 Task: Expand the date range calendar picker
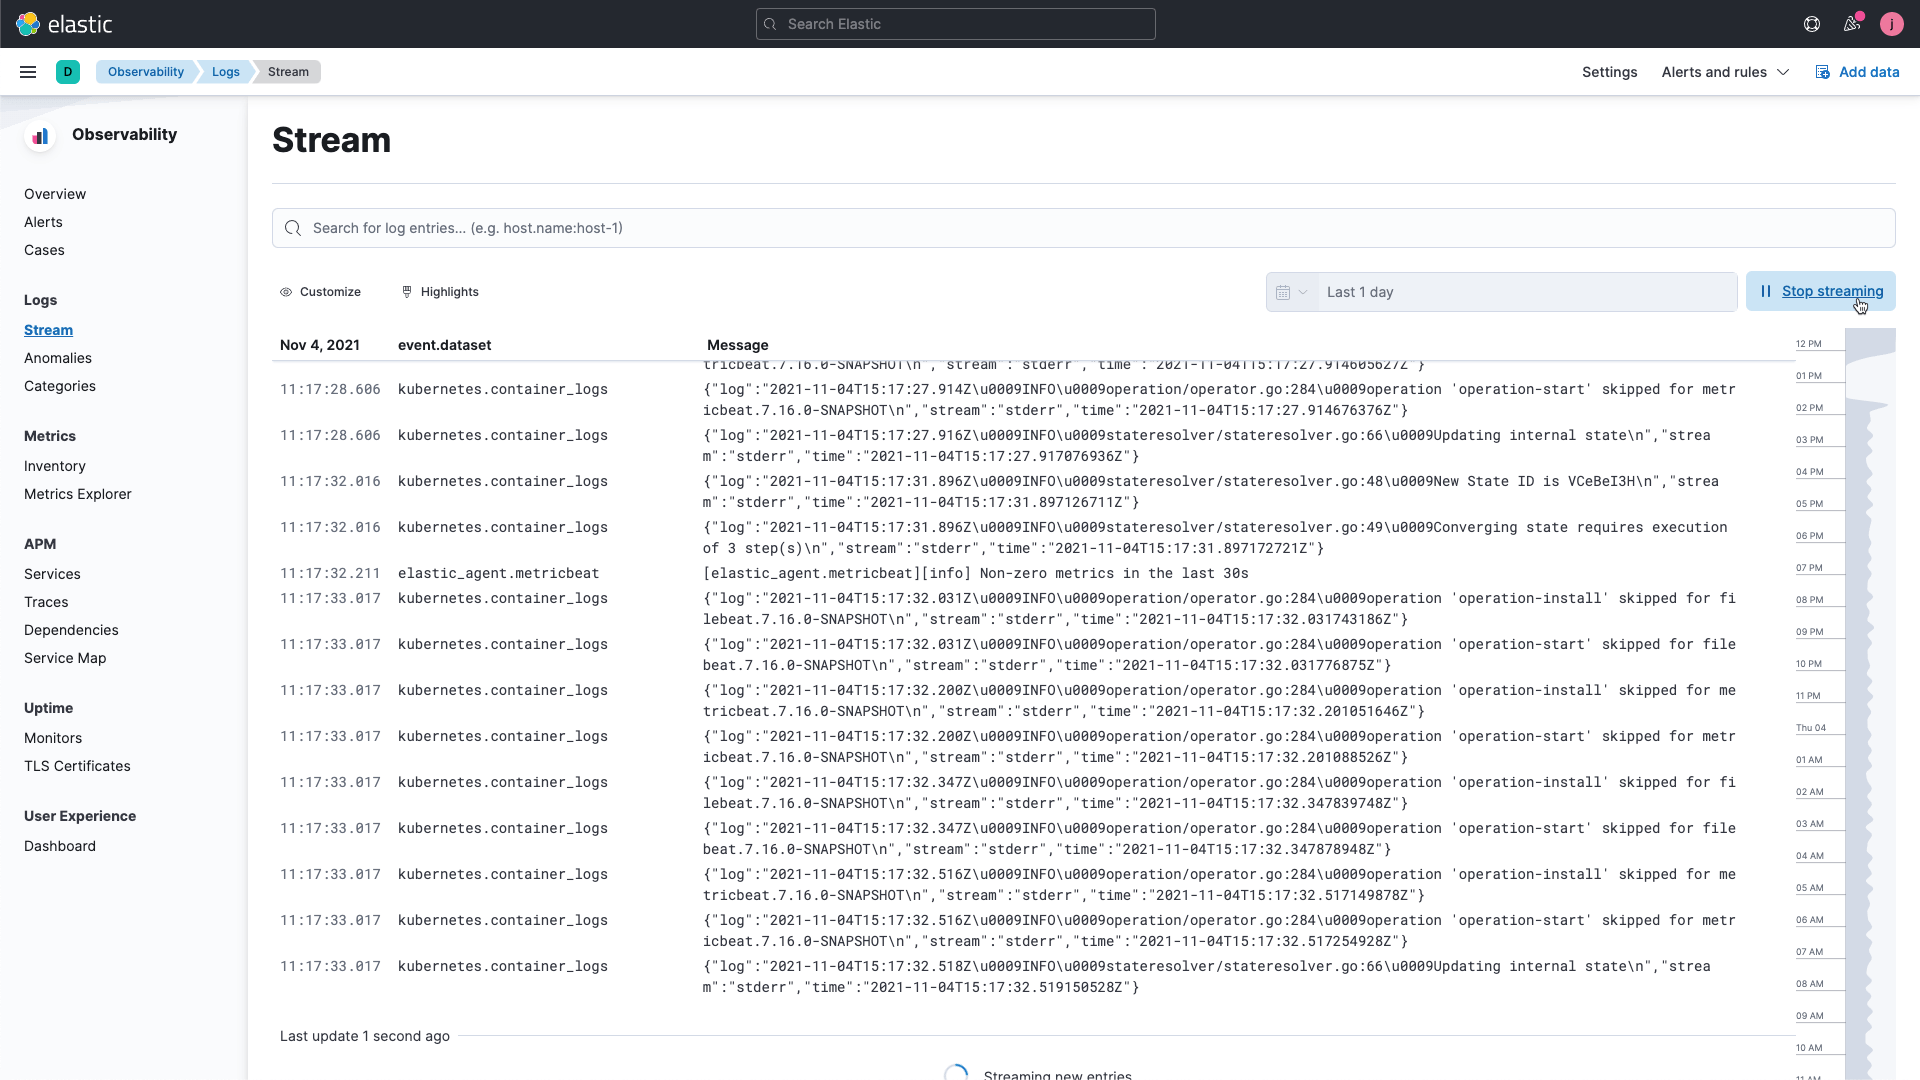click(x=1291, y=291)
